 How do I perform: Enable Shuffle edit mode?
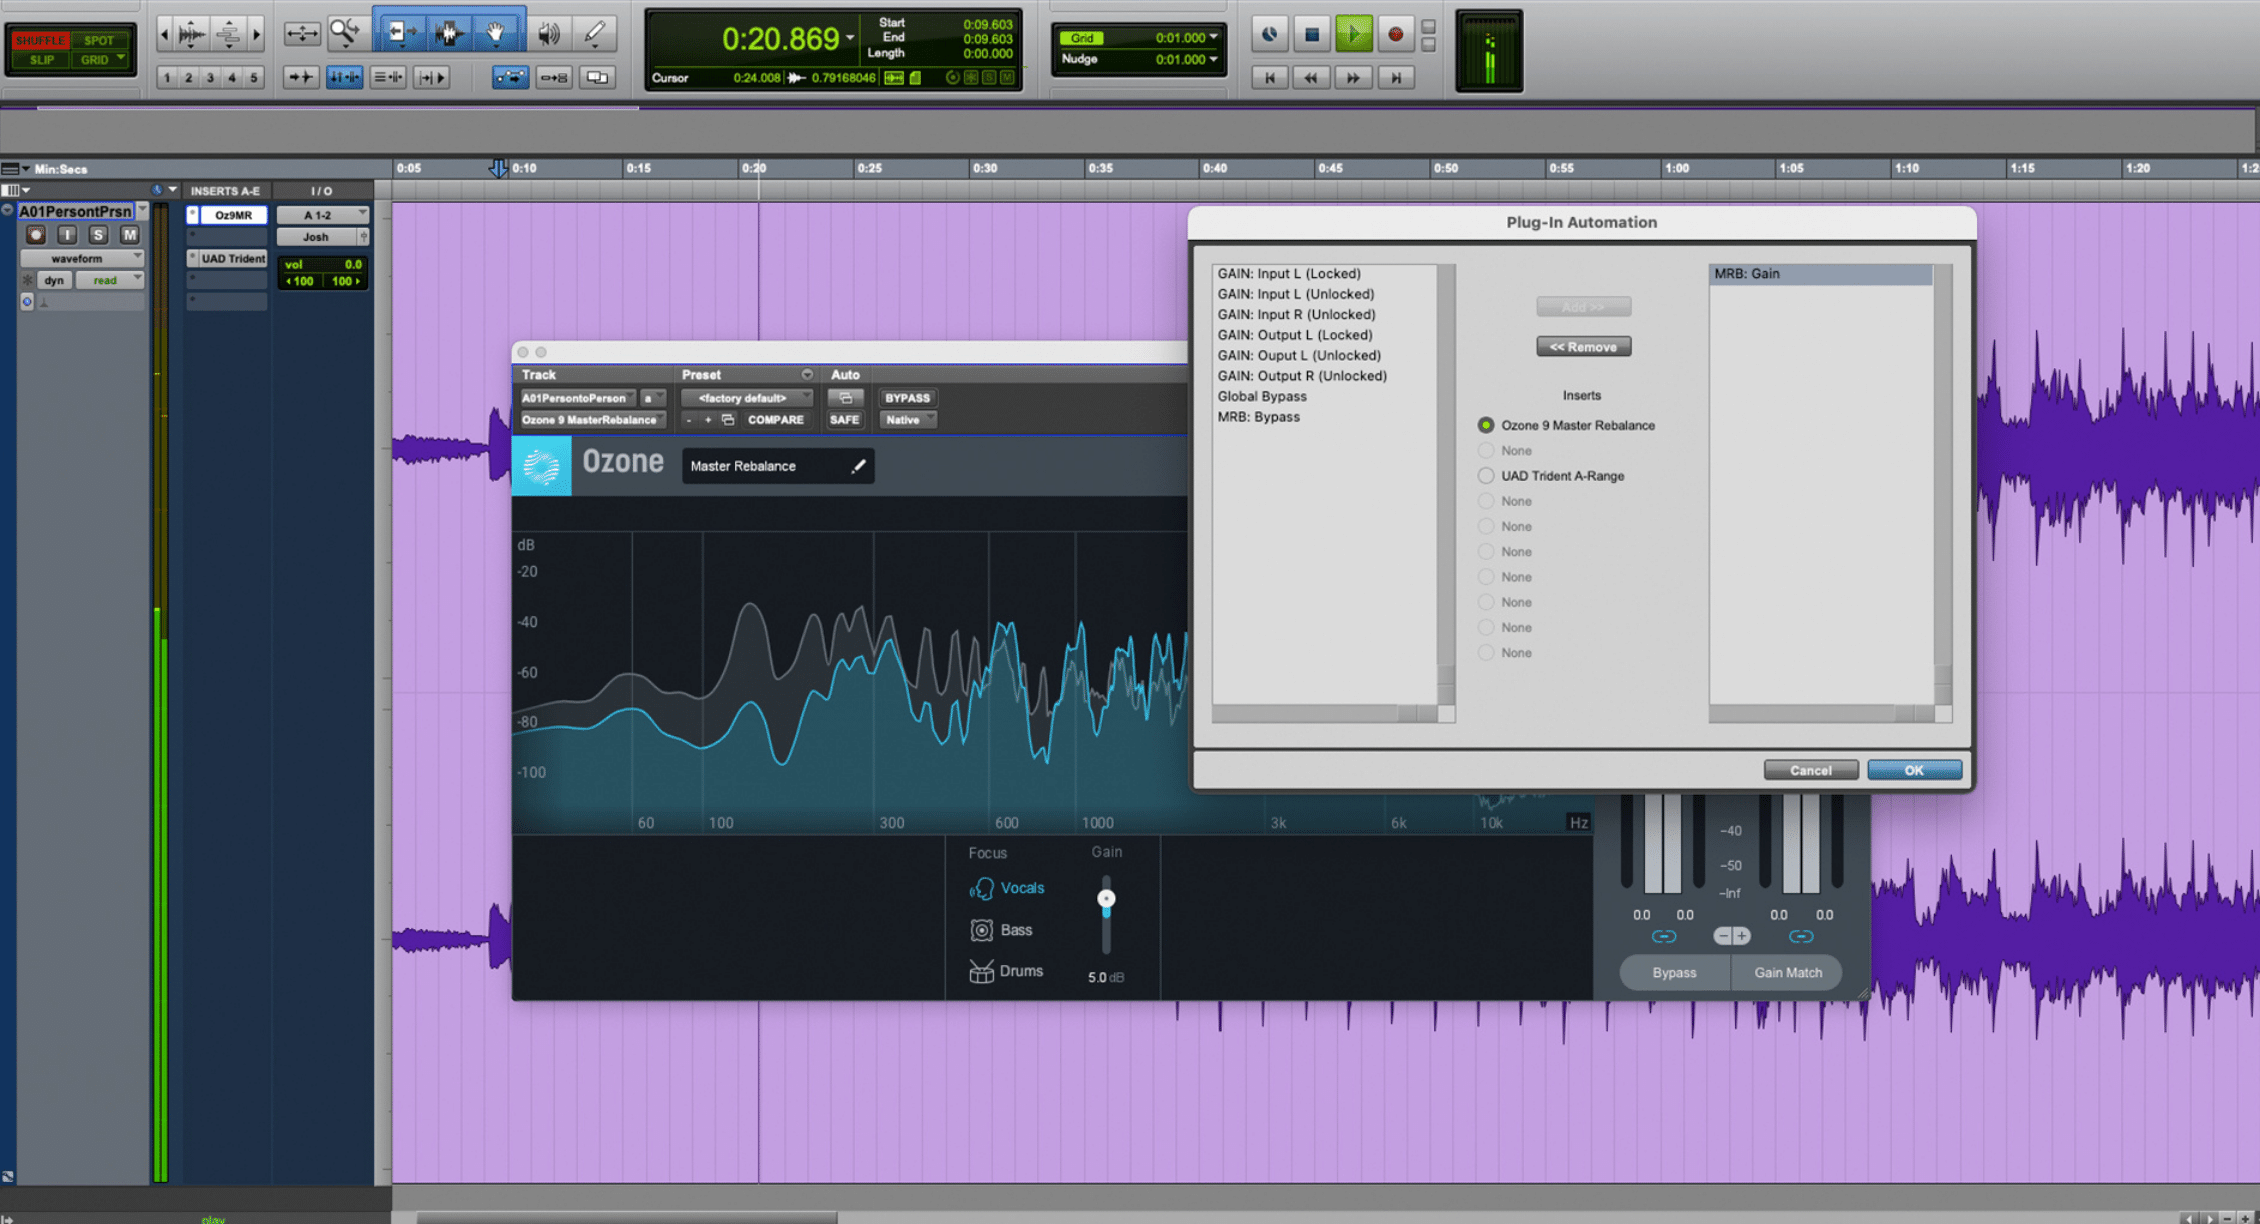(x=40, y=40)
